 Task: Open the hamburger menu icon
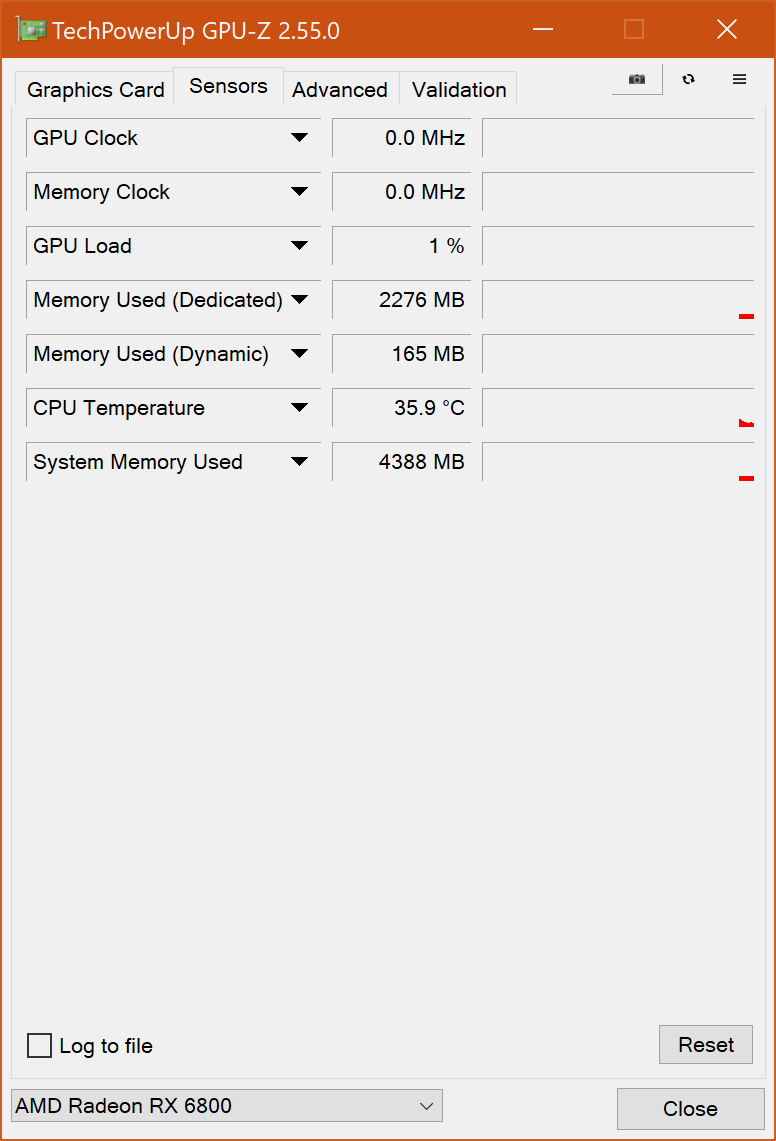(x=740, y=79)
